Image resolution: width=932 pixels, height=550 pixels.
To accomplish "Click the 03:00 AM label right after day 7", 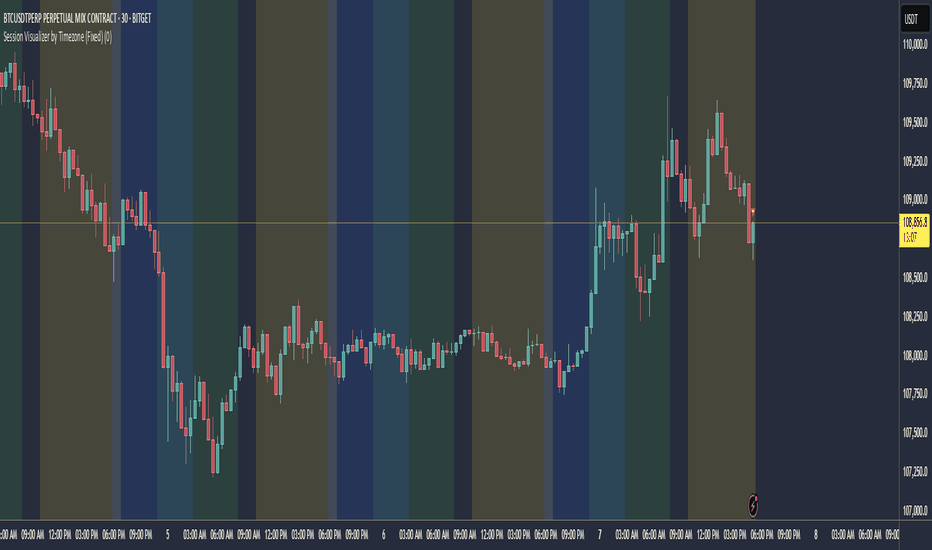I will [626, 535].
